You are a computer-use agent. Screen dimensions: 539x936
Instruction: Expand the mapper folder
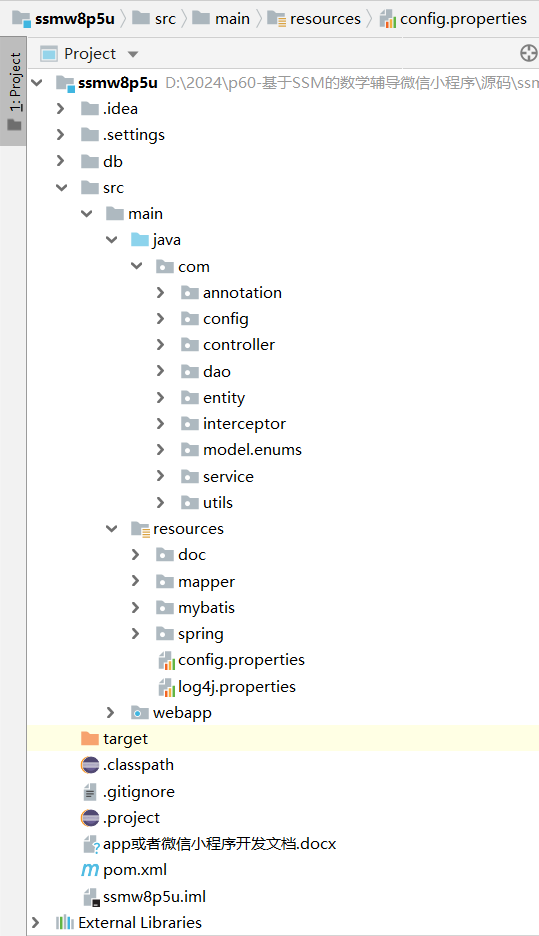(135, 581)
